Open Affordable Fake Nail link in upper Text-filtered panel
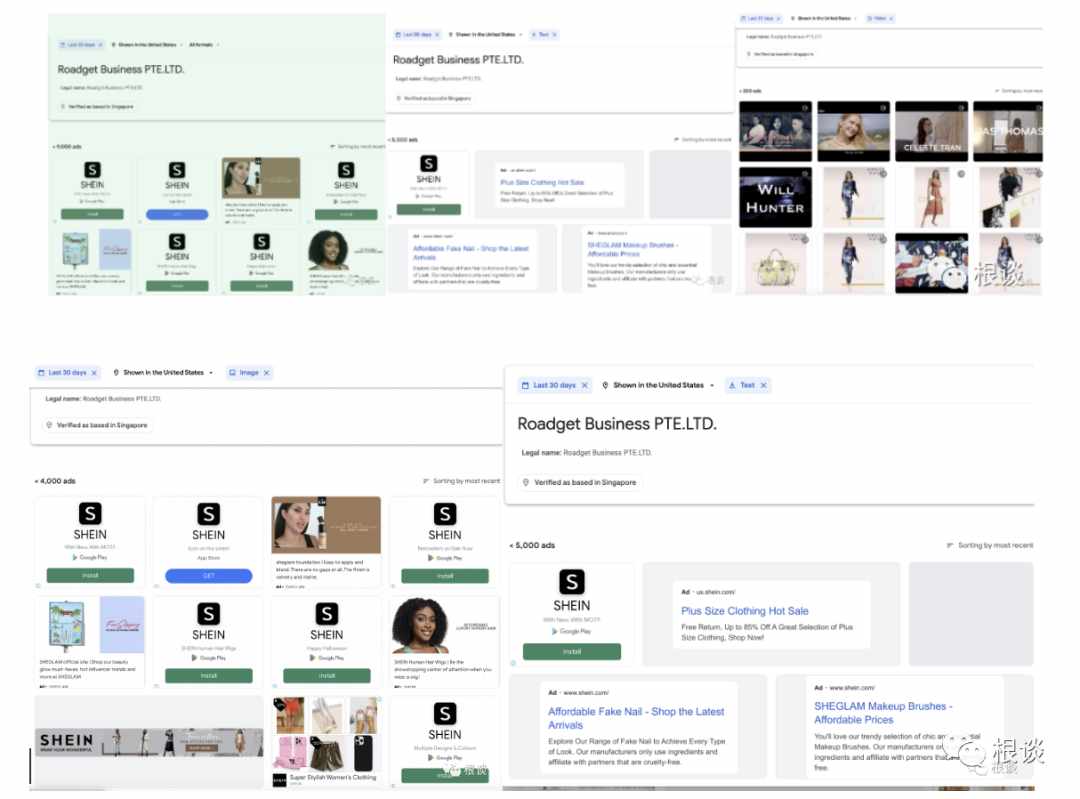Screen dimensions: 1080x799 470,253
